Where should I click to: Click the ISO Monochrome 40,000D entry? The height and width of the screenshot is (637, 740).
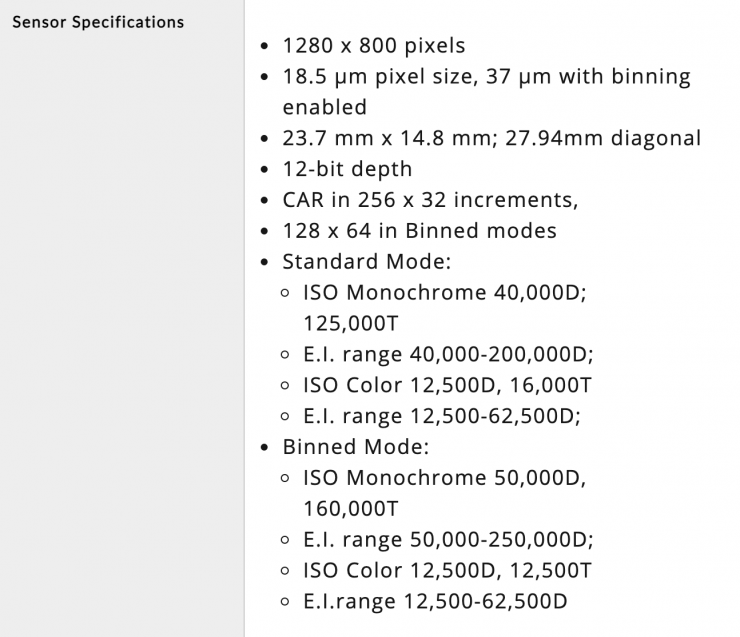pos(444,293)
